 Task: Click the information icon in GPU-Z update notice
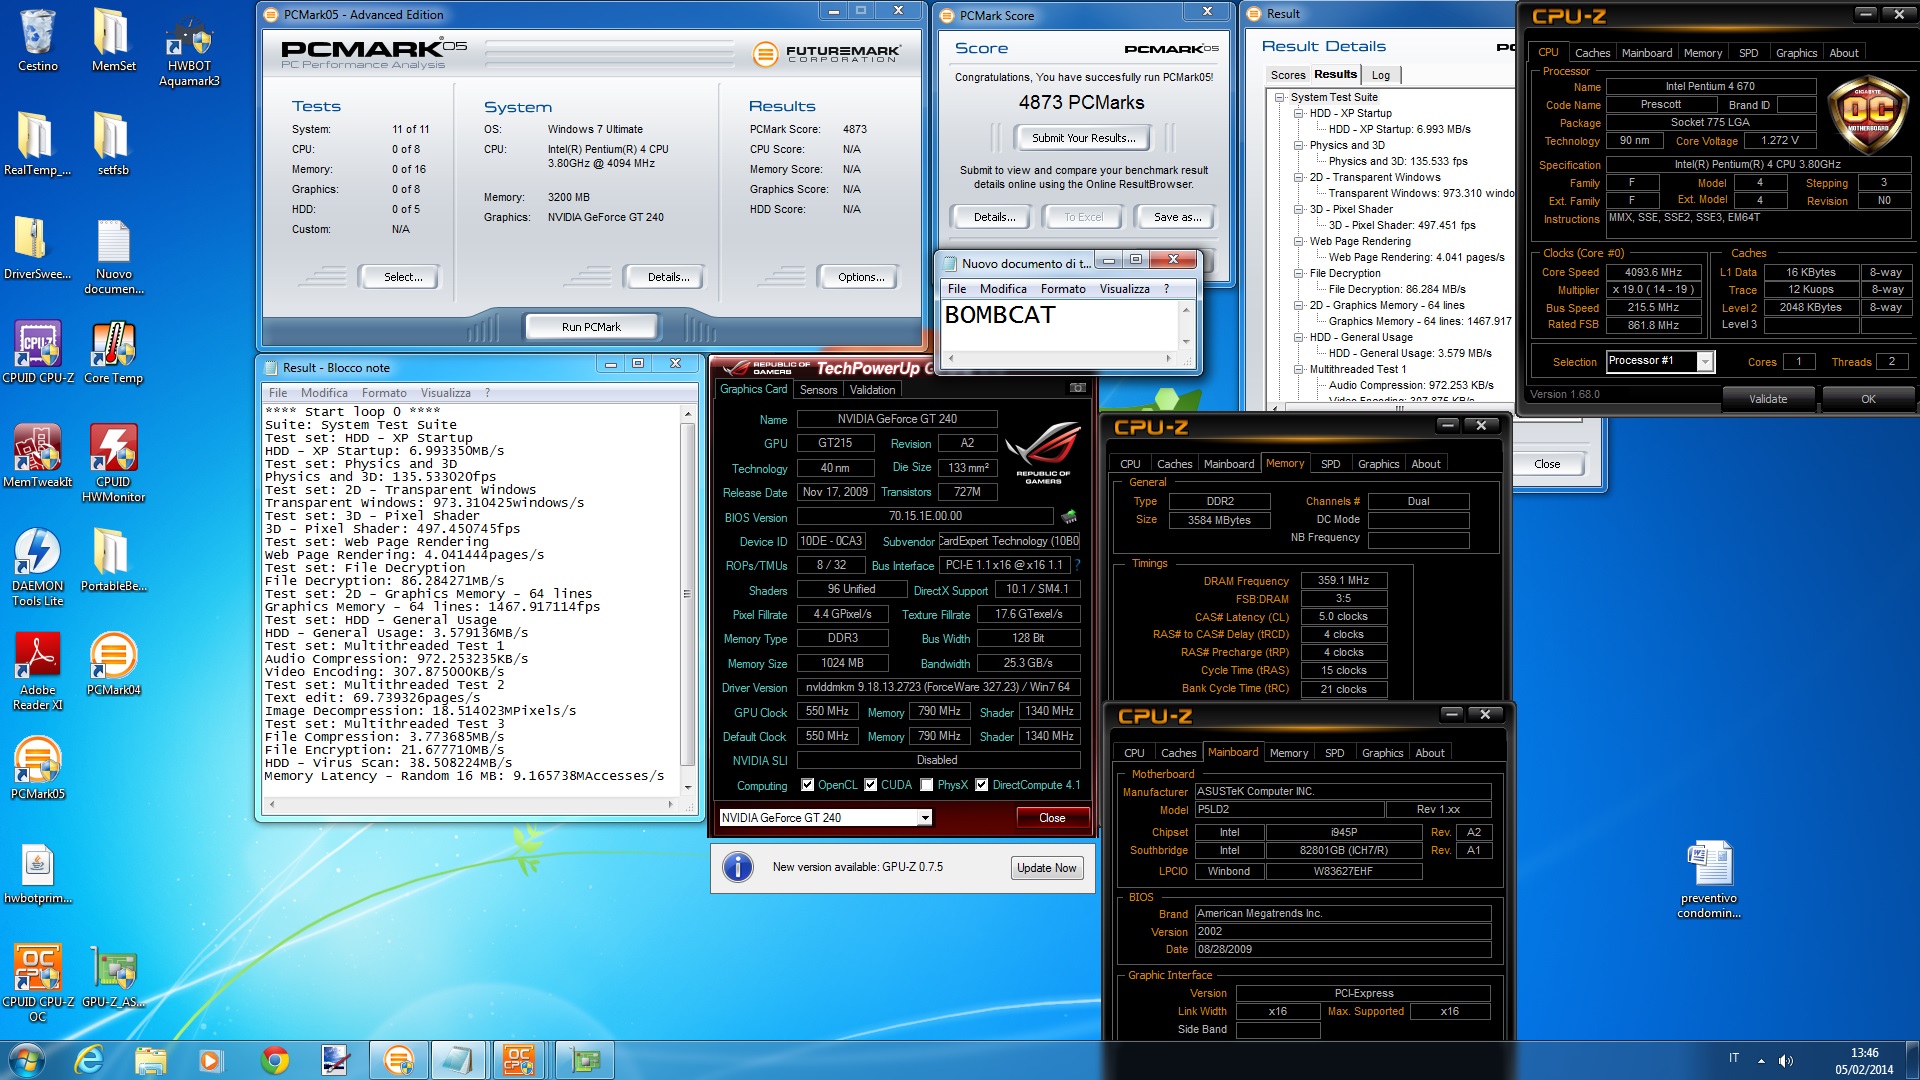[x=738, y=867]
